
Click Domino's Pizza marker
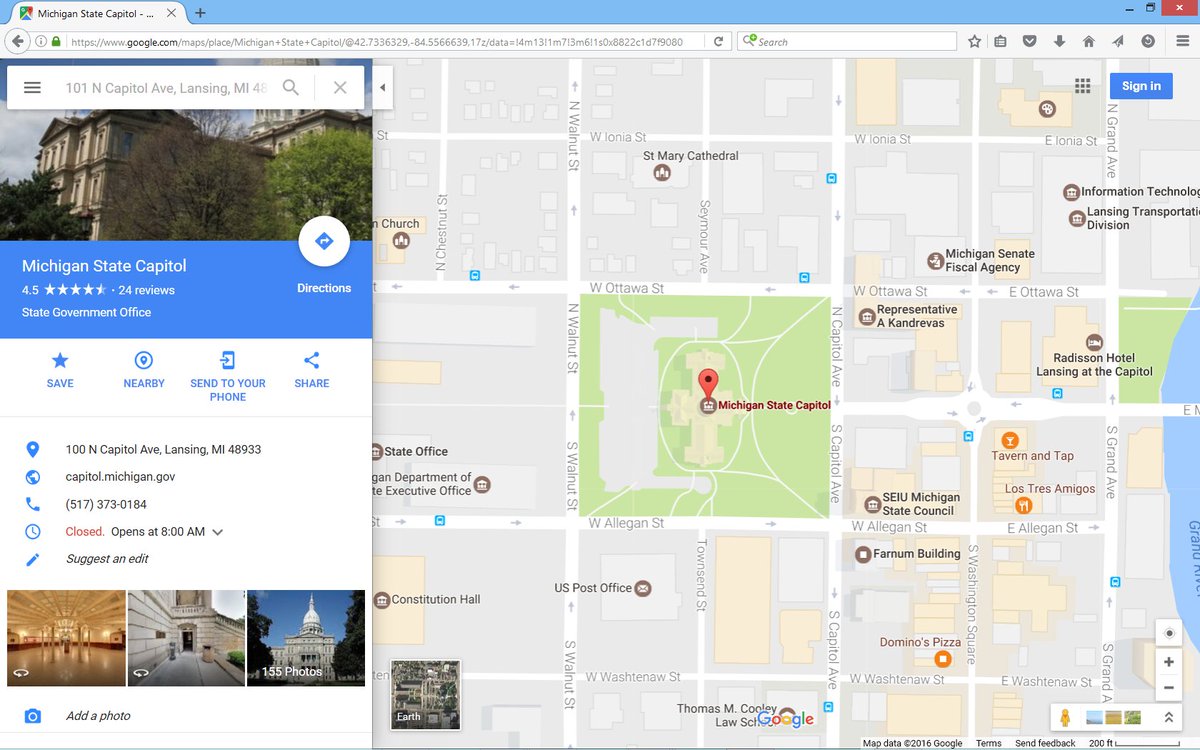tap(942, 659)
